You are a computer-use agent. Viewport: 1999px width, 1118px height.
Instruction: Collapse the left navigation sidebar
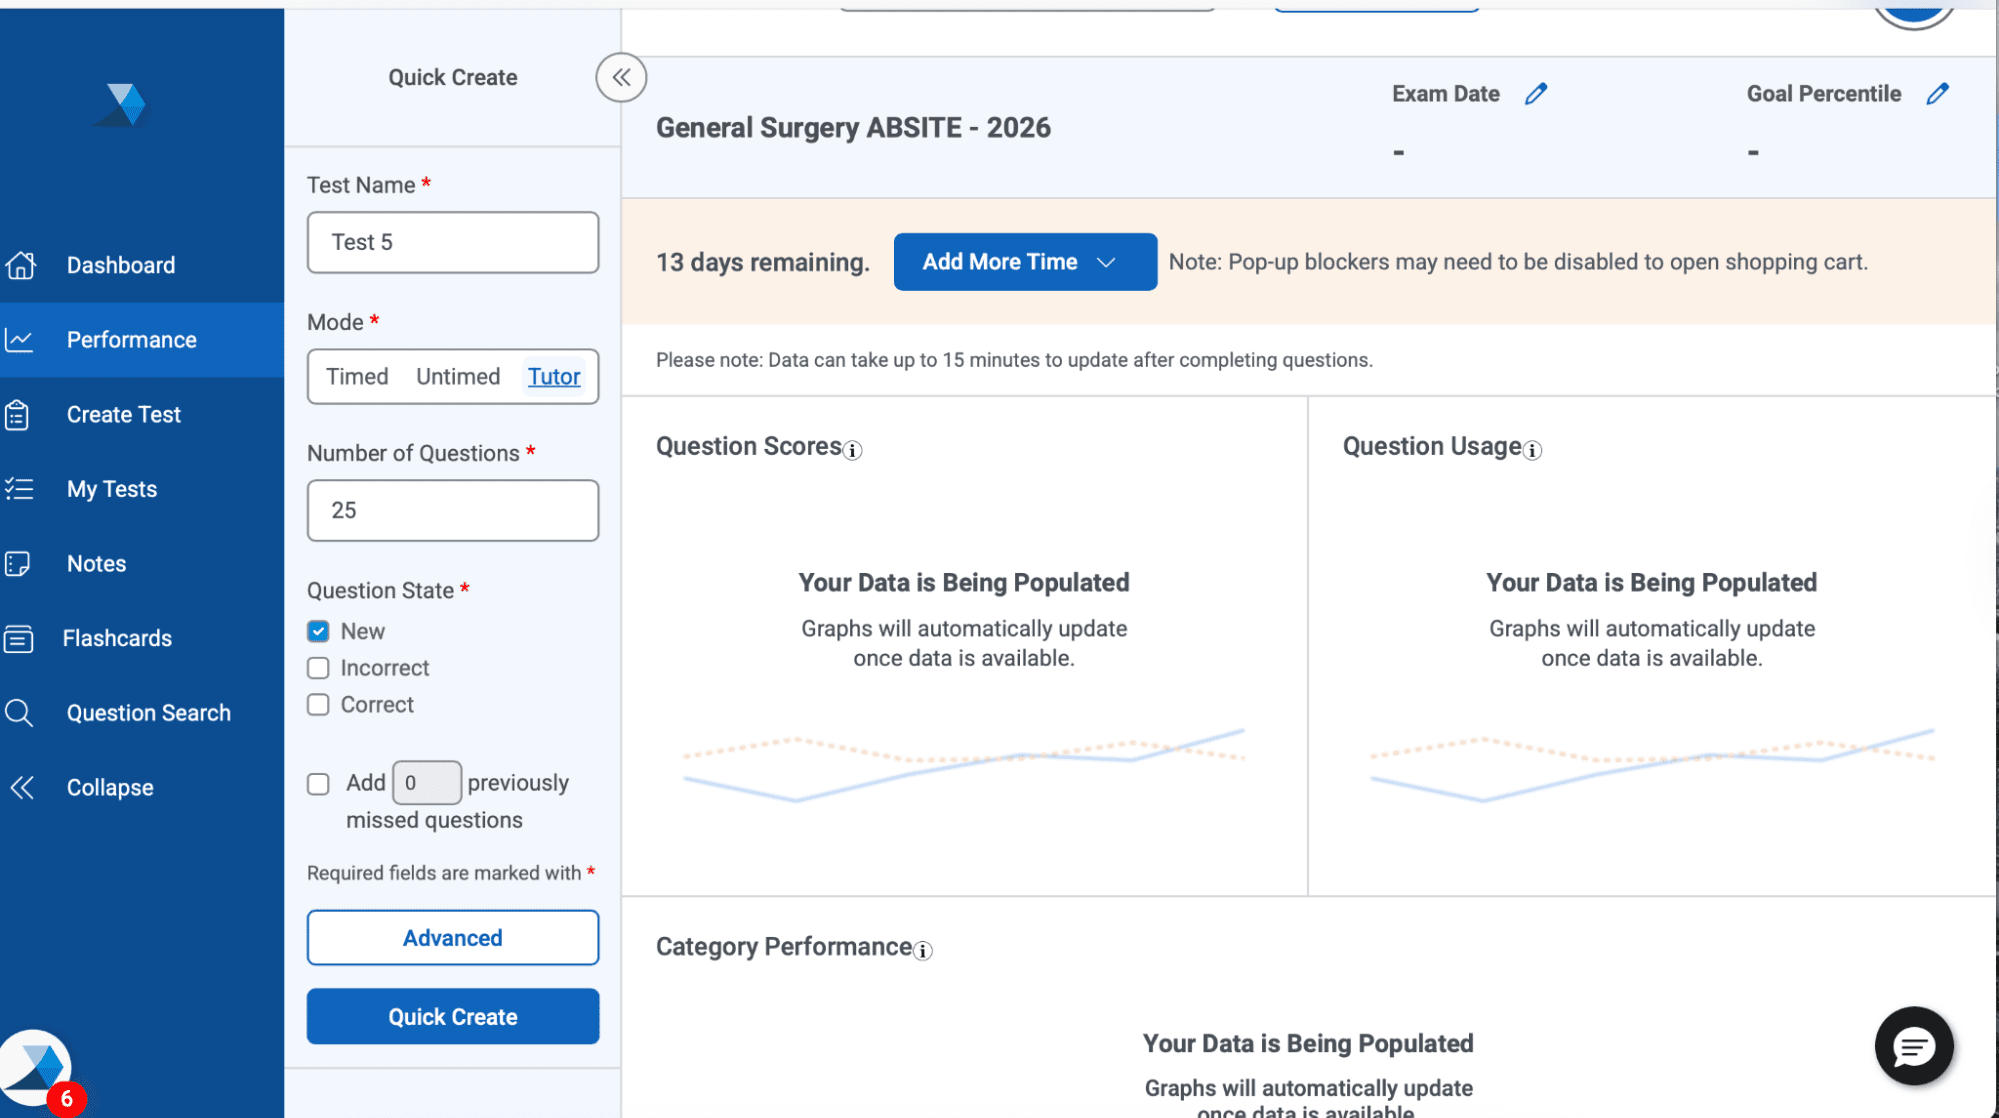[108, 787]
